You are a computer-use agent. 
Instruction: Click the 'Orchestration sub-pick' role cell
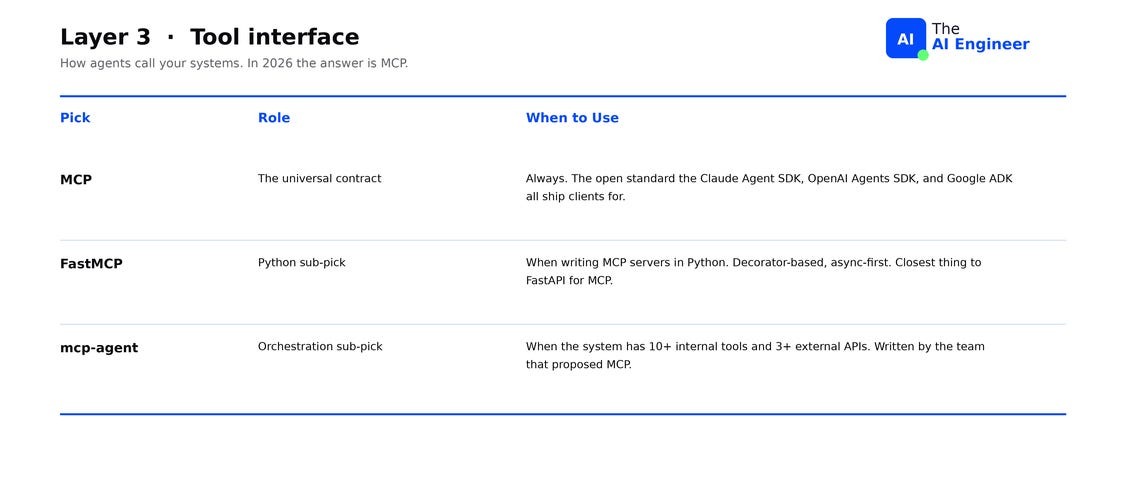click(x=320, y=346)
